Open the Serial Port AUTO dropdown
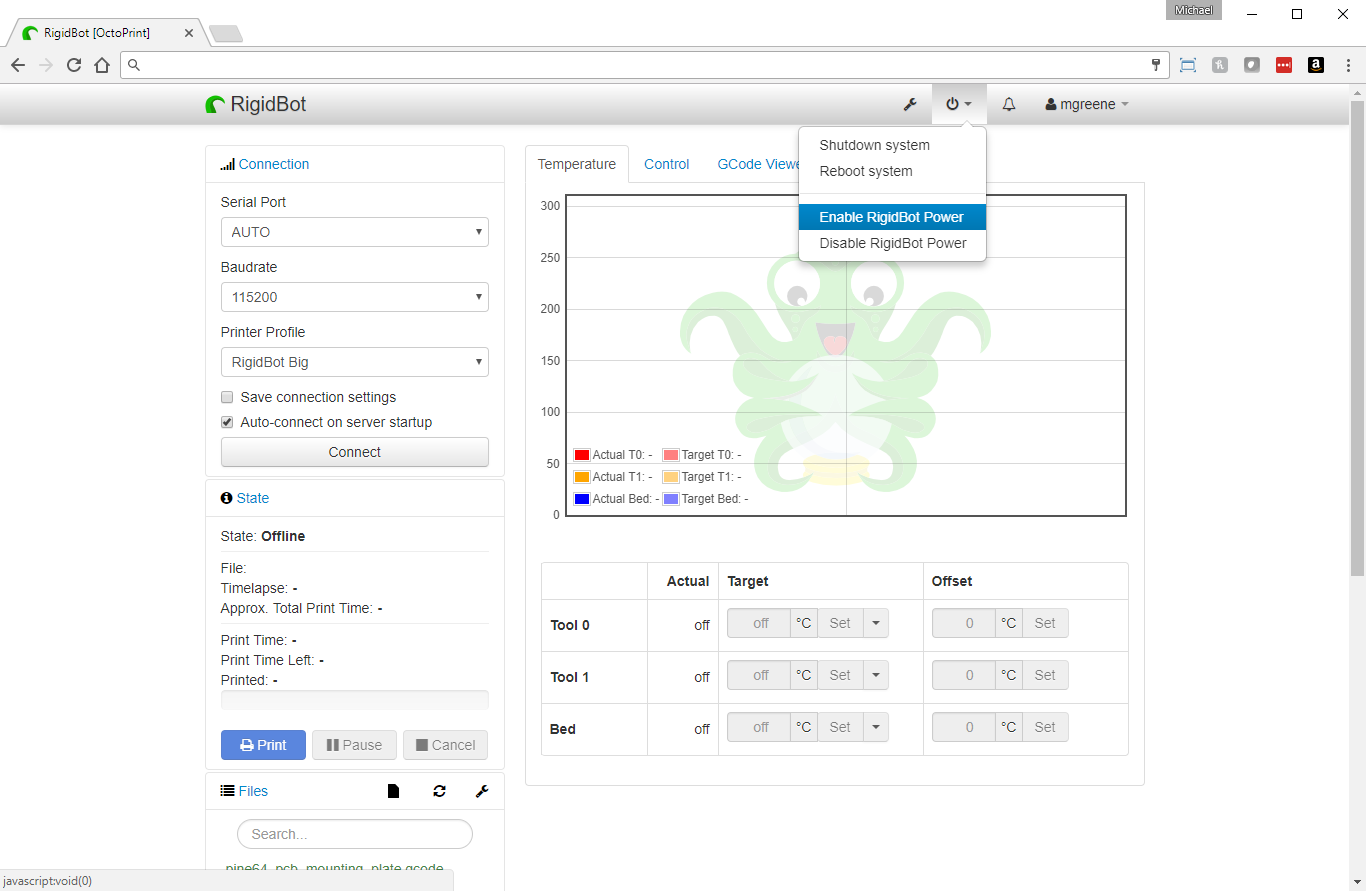This screenshot has height=891, width=1366. 355,232
